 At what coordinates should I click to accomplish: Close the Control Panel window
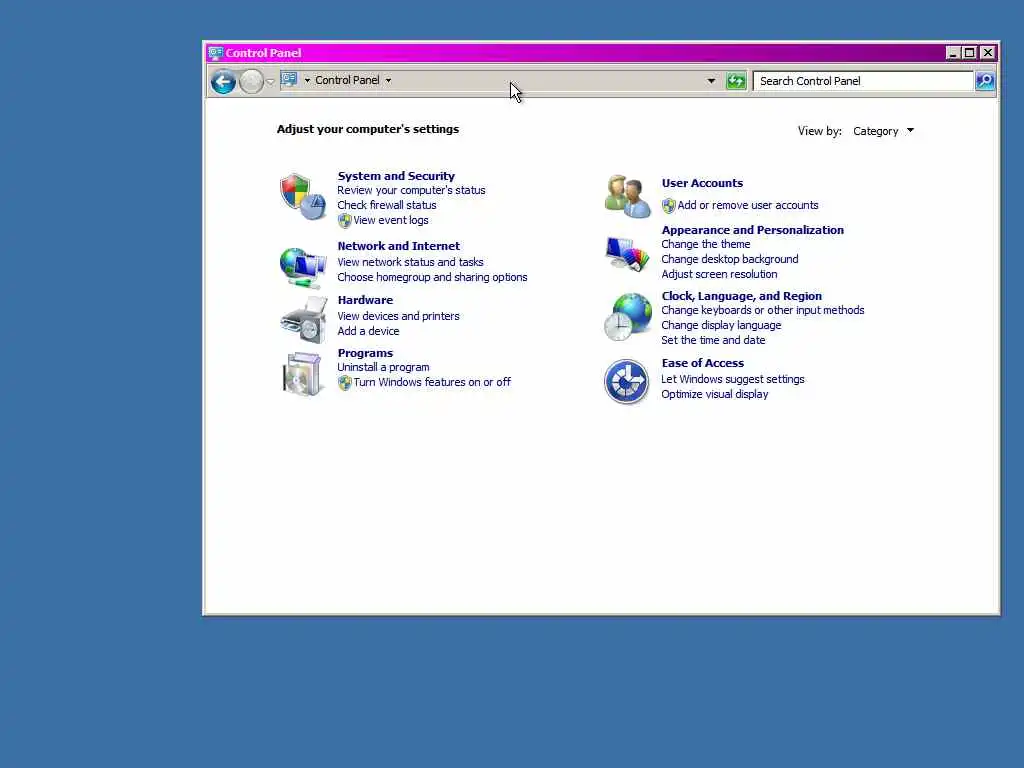click(x=987, y=53)
